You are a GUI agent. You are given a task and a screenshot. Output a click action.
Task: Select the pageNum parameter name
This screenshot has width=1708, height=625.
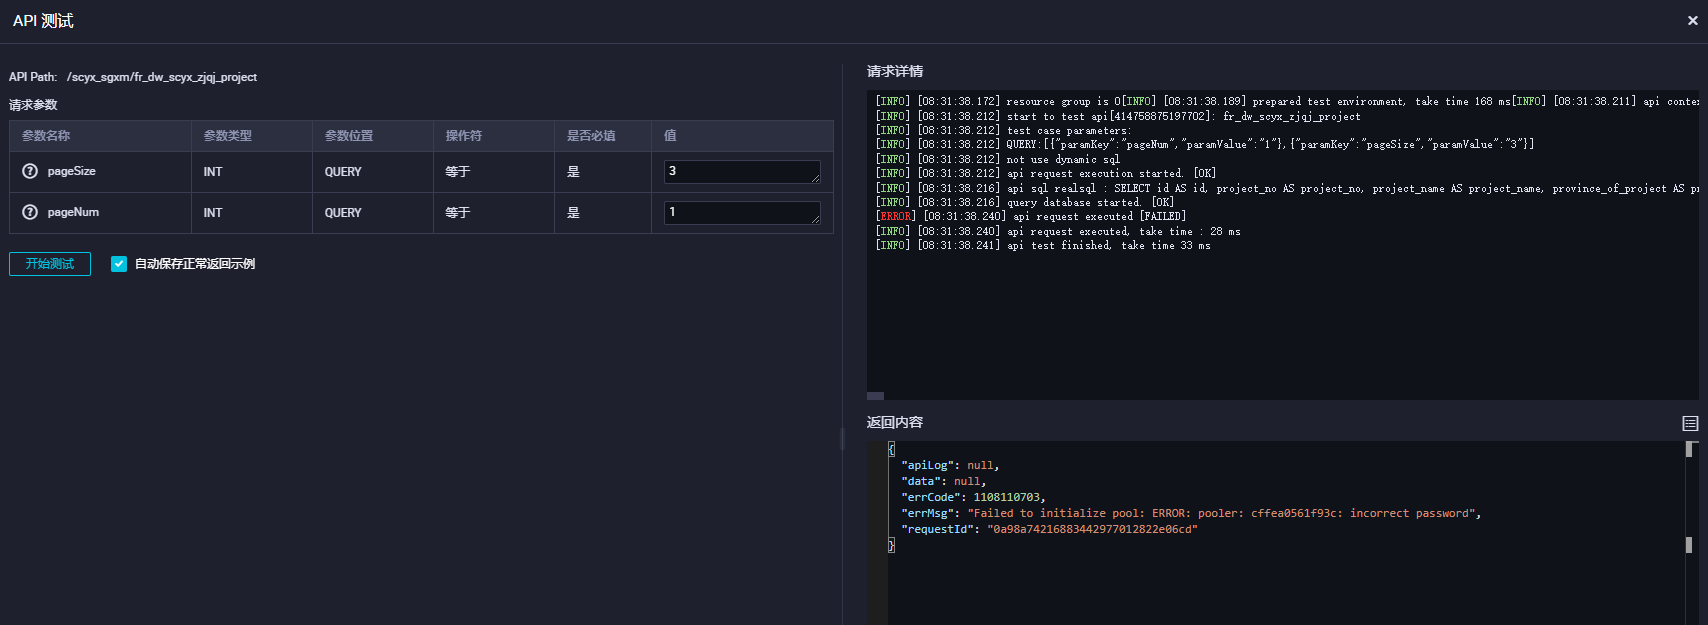point(73,212)
